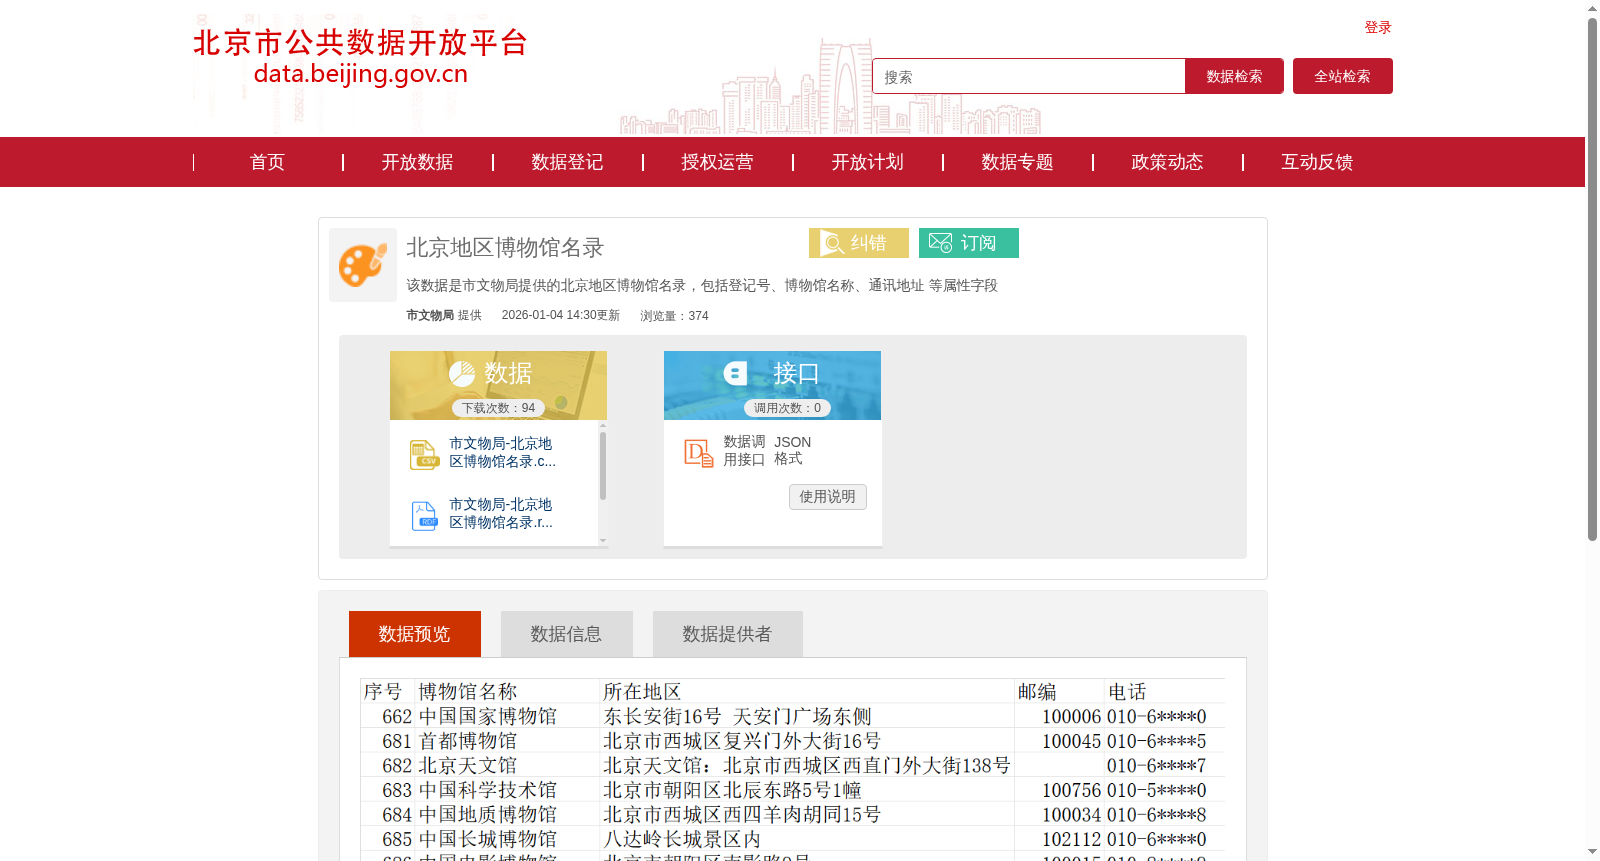Click the 登录 login link

tap(1378, 27)
